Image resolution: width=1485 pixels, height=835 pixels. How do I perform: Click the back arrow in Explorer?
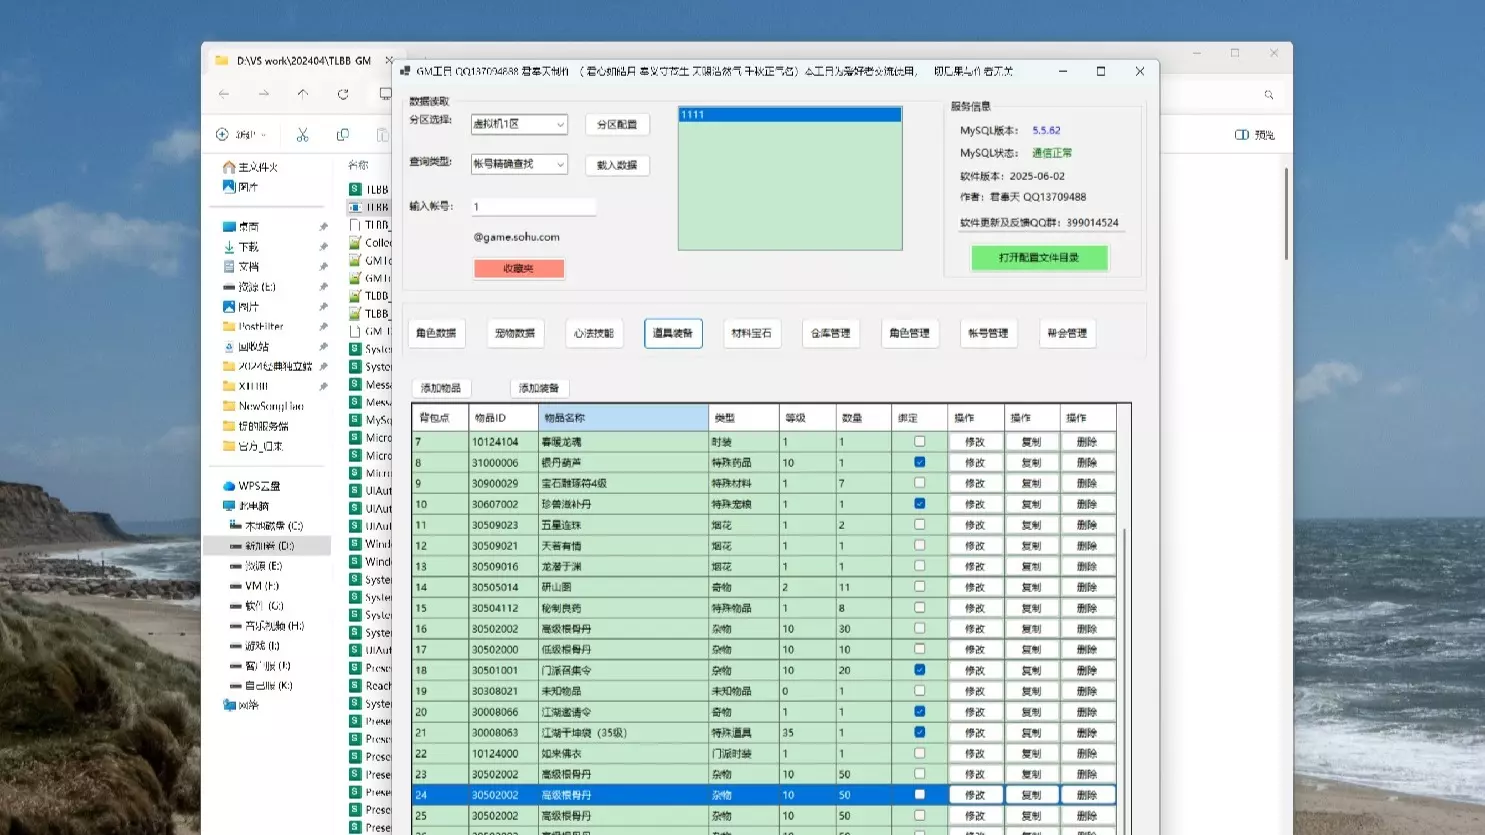point(224,94)
